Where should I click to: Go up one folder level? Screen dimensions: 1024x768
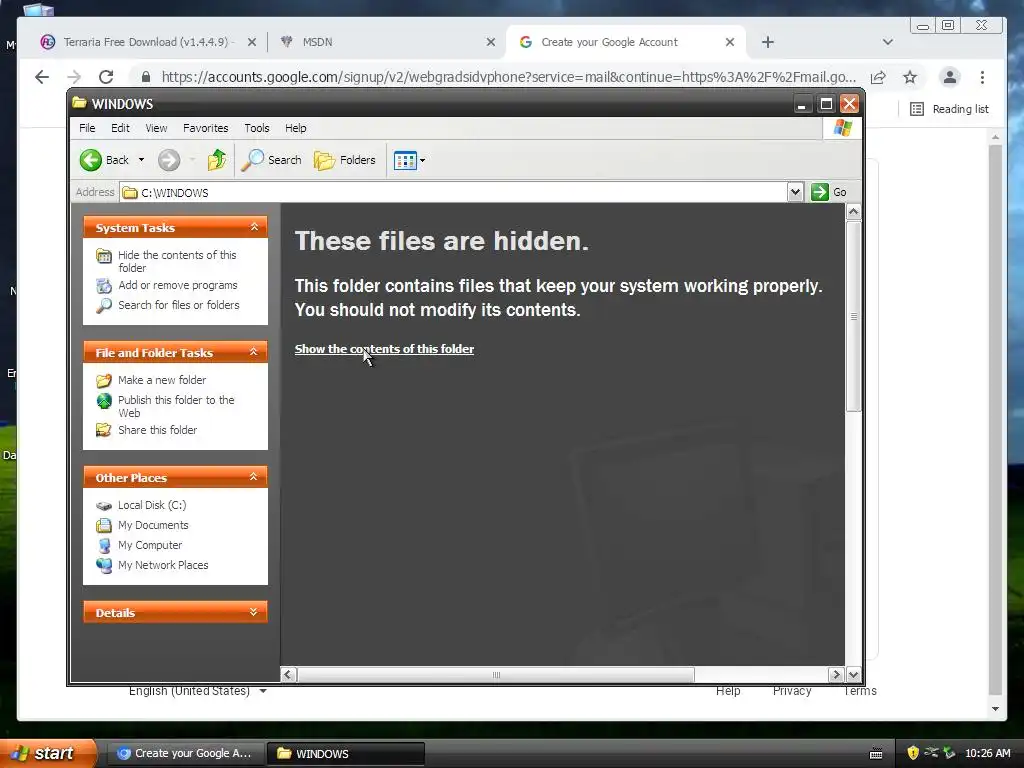pos(216,160)
